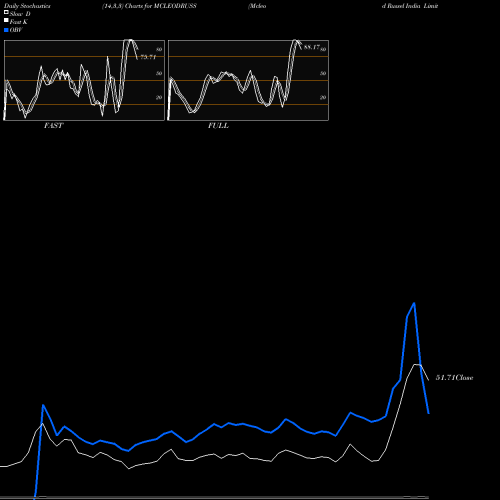Click the Fast K legend swatch

pyautogui.click(x=6, y=21)
